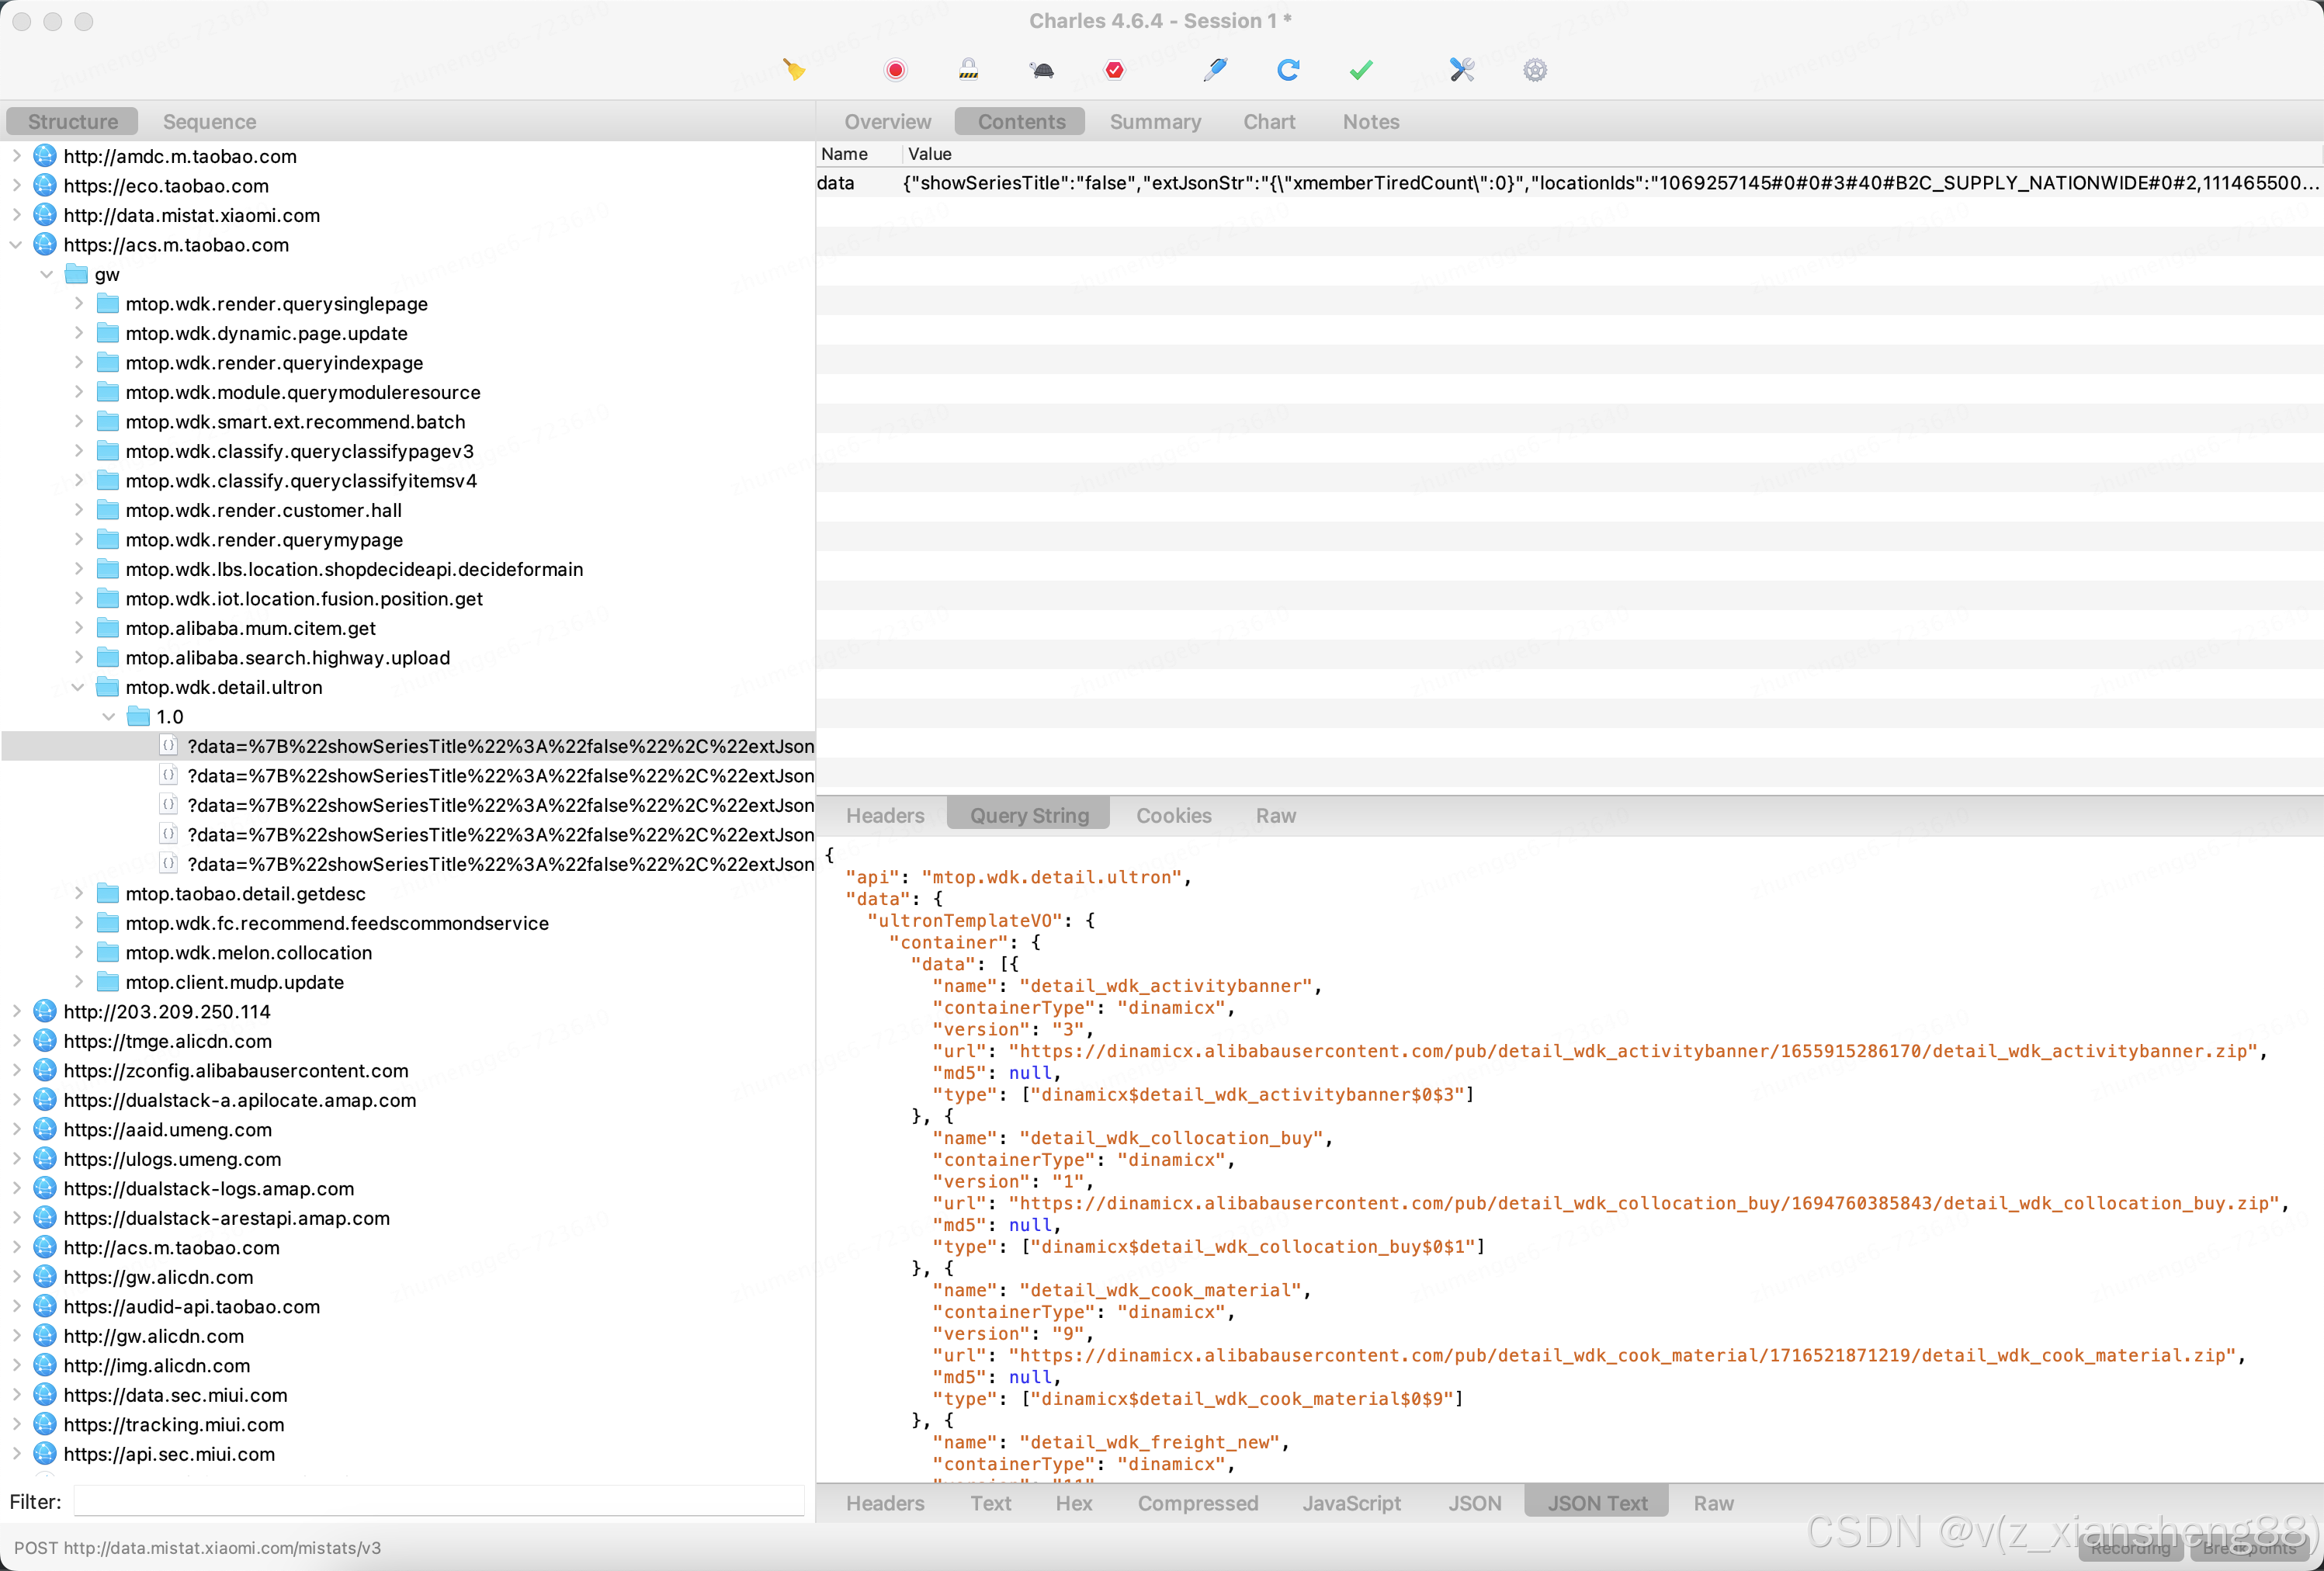This screenshot has width=2324, height=1571.
Task: Click the compose pen icon
Action: pos(1215,69)
